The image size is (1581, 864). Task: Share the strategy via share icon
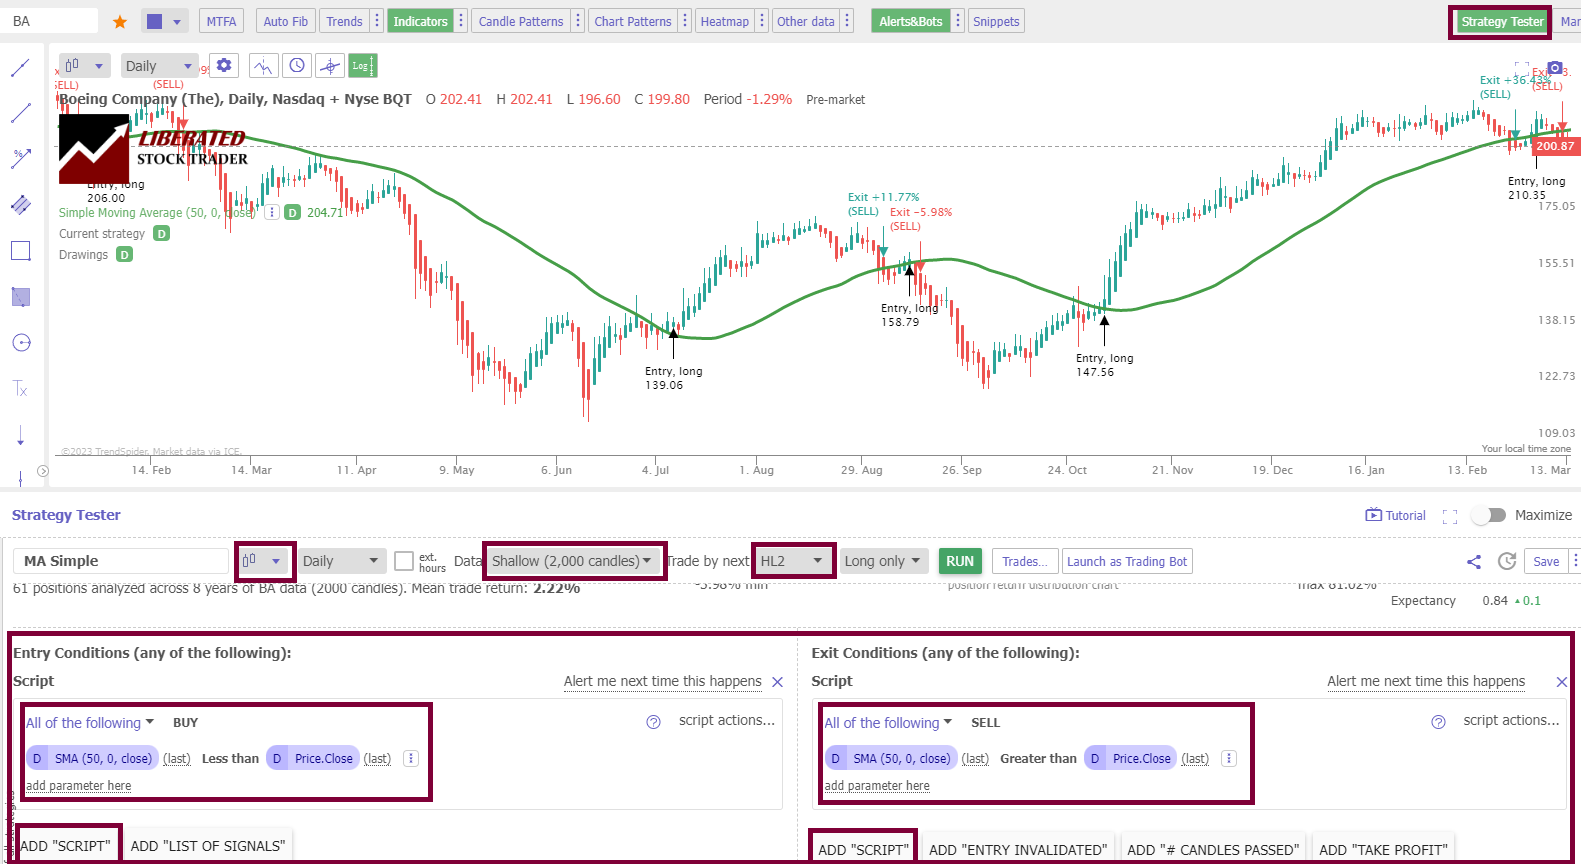1474,562
